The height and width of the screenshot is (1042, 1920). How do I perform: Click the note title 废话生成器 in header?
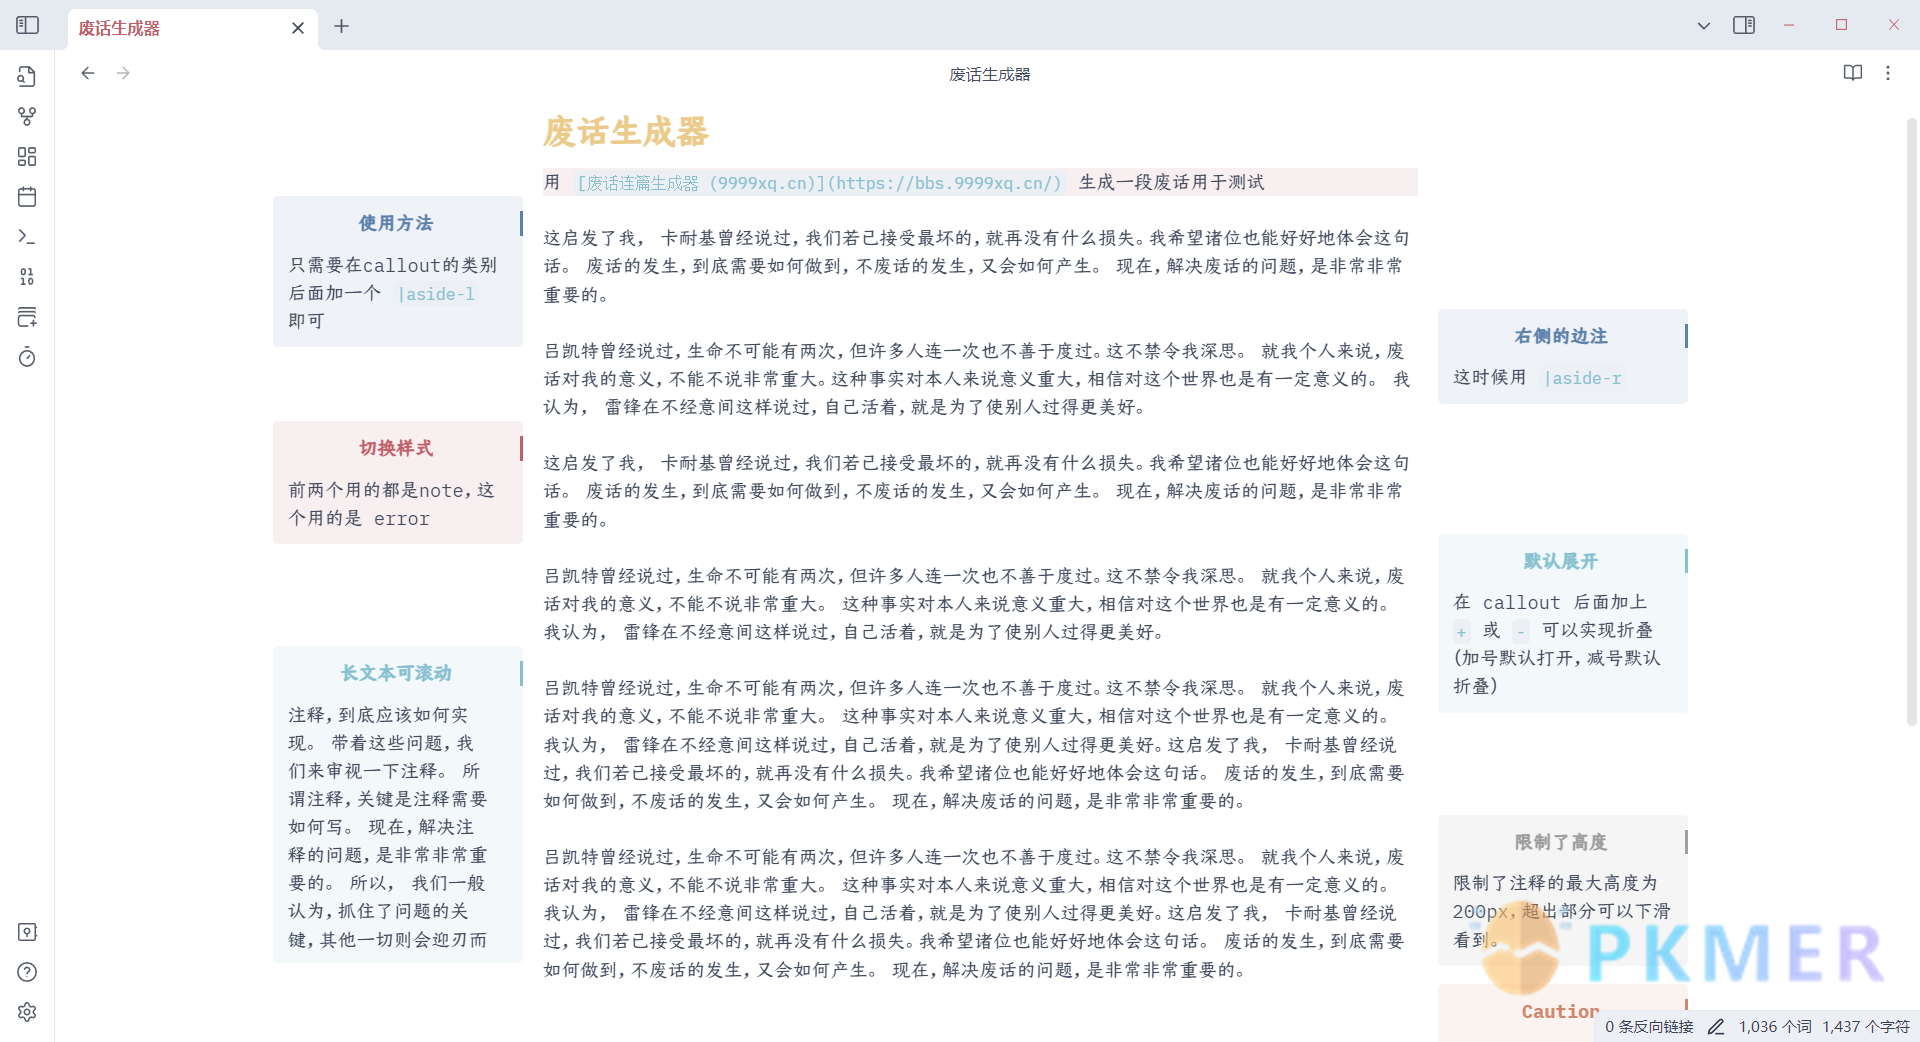coord(989,74)
